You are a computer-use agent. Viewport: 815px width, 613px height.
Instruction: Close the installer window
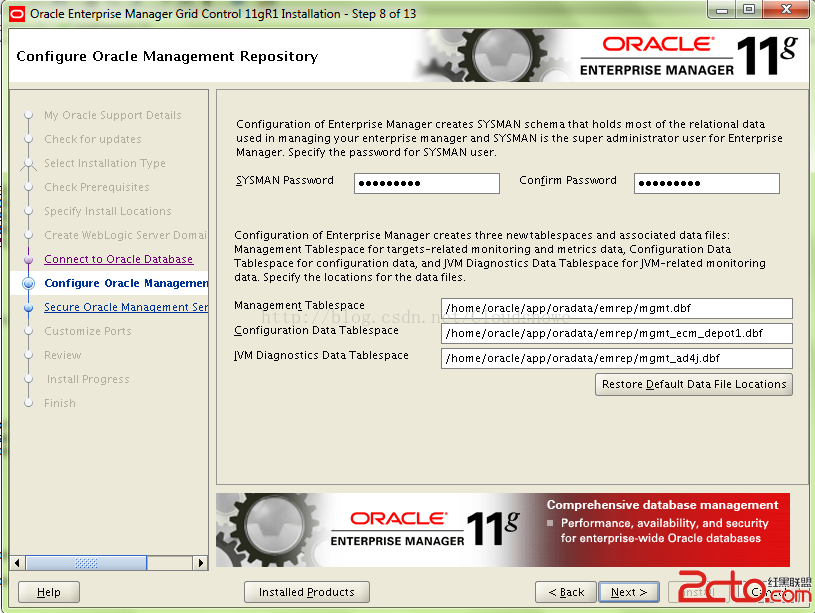[x=787, y=10]
